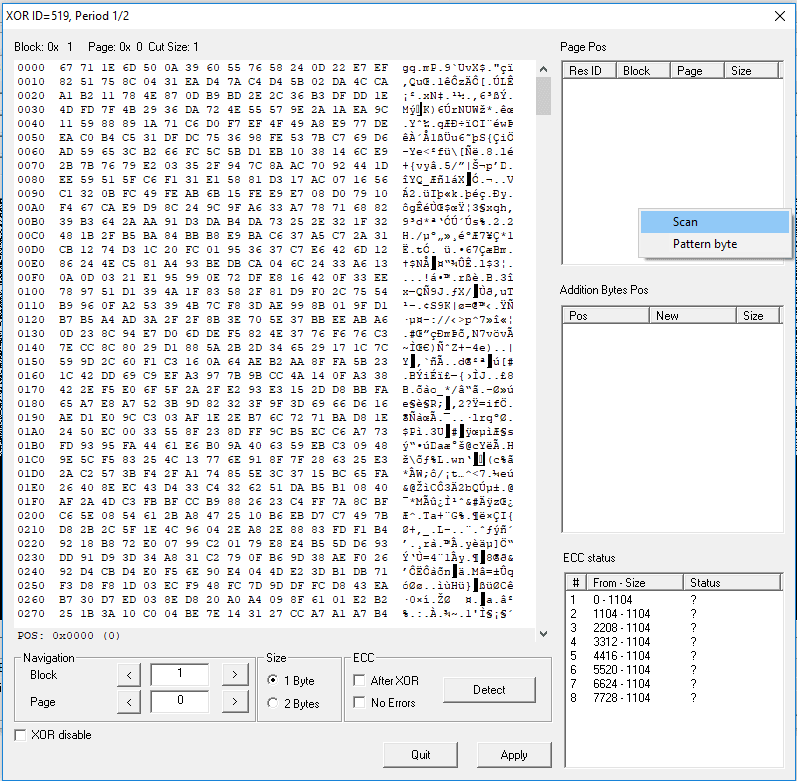This screenshot has height=781, width=797.
Task: Click the # column header in ECC status
Action: click(576, 582)
